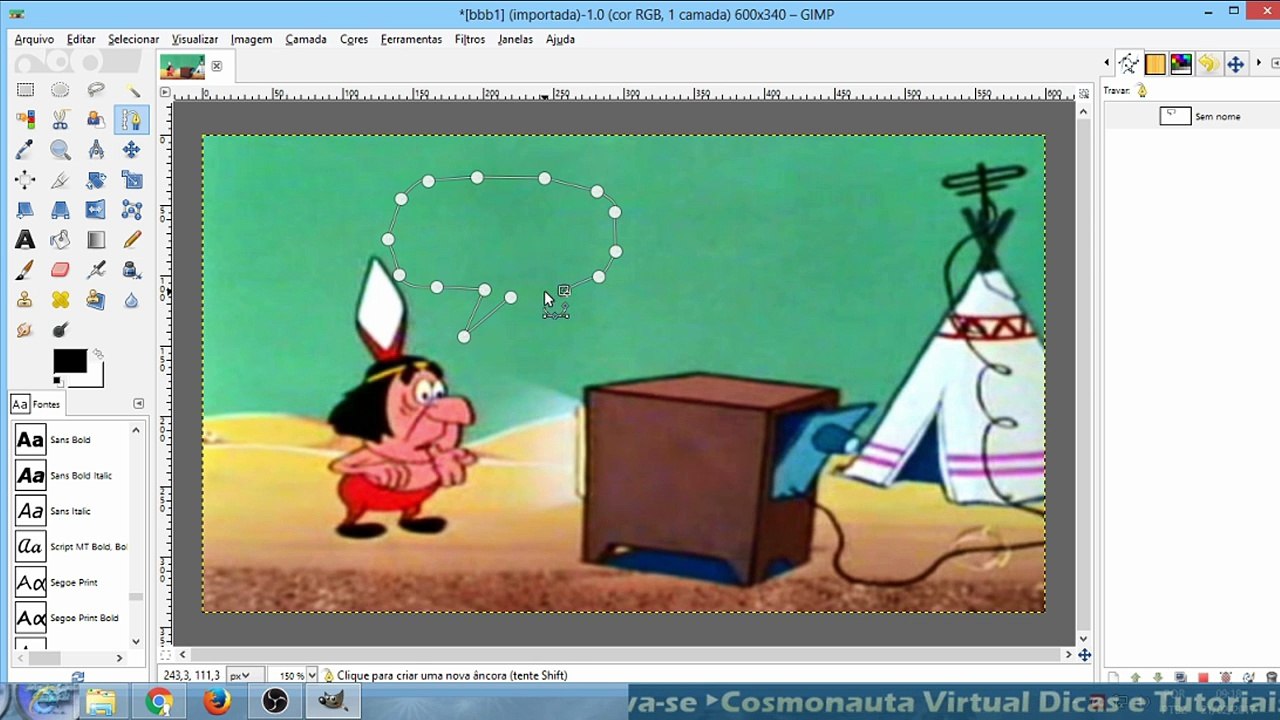Click the black foreground color swatch
Viewport: 1280px width, 720px height.
[69, 361]
